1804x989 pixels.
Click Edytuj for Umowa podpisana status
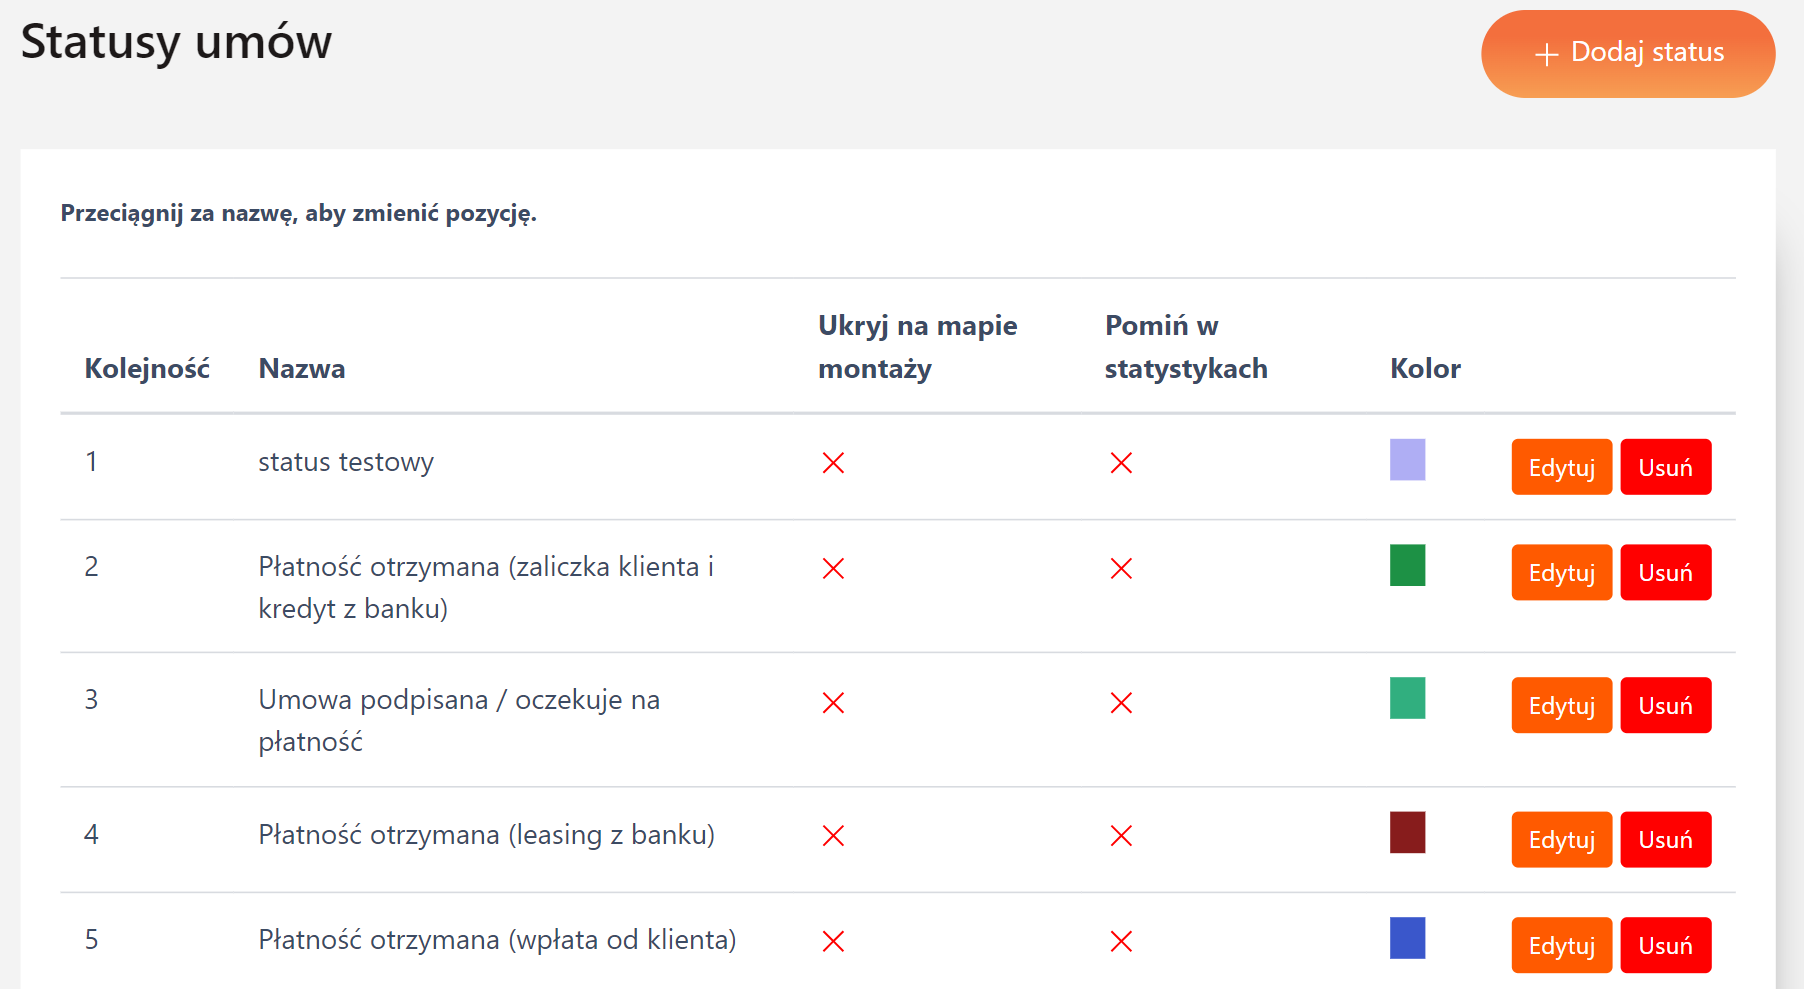click(x=1561, y=705)
